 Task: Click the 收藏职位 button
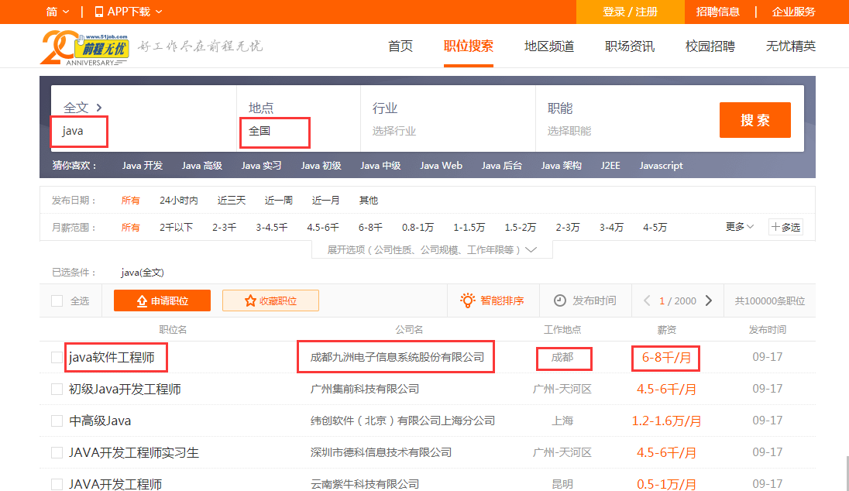click(270, 300)
